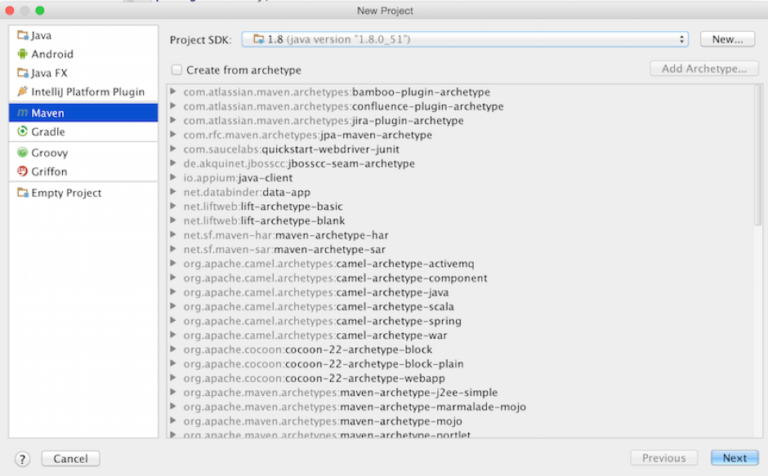Select the Java FX icon in sidebar
This screenshot has height=476, width=768.
click(22, 73)
